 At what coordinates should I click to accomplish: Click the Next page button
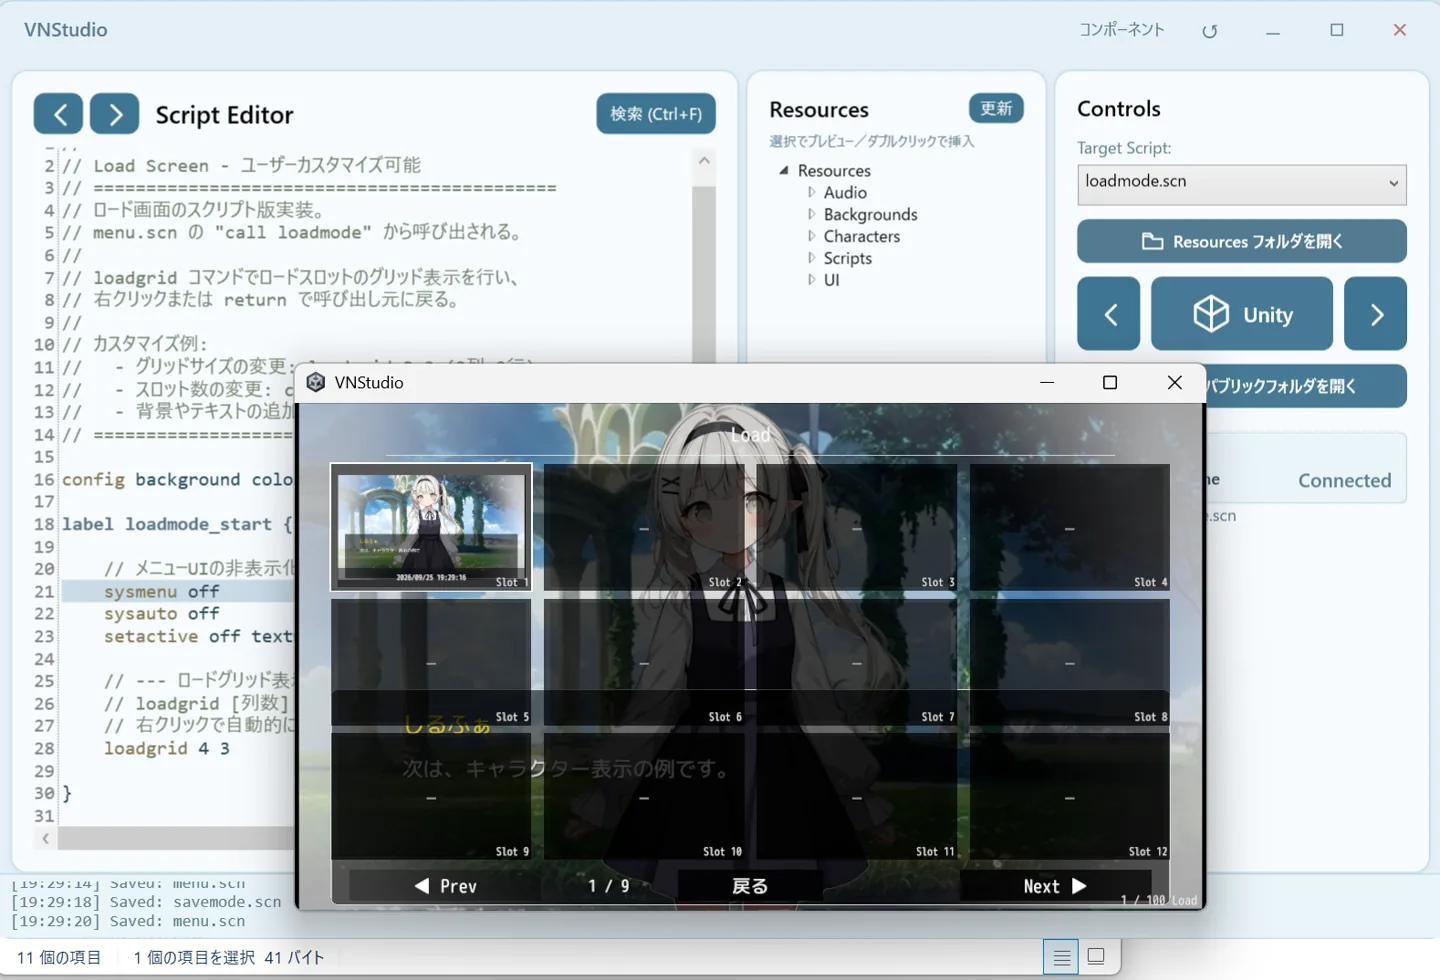(1055, 886)
